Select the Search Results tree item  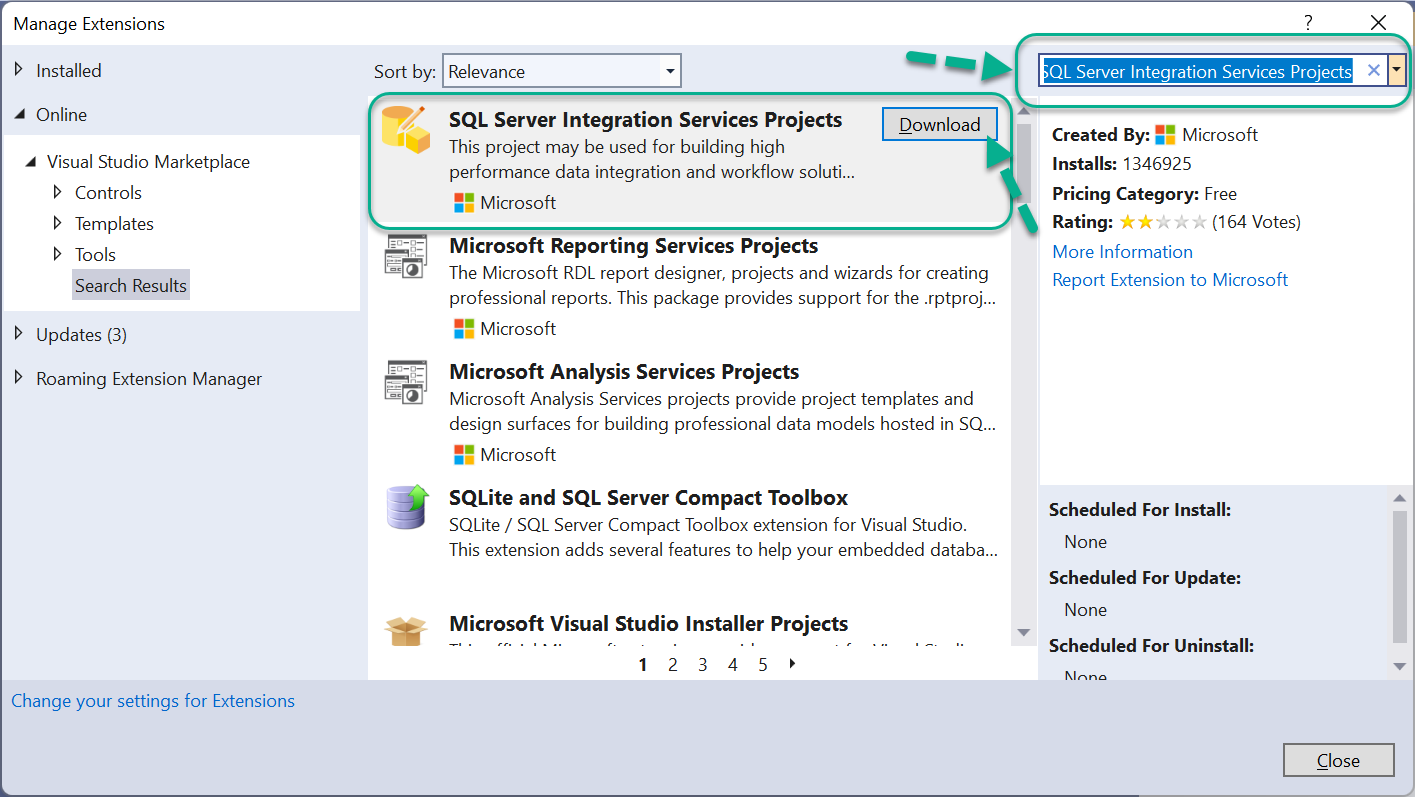click(131, 285)
